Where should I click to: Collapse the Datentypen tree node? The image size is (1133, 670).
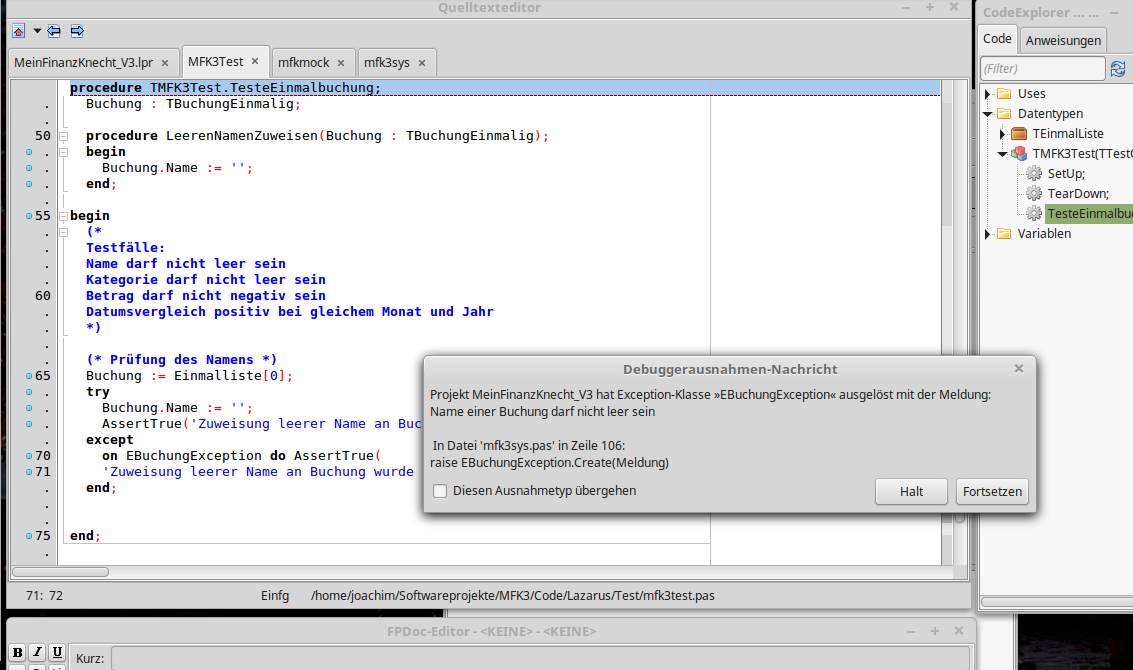pyautogui.click(x=989, y=114)
